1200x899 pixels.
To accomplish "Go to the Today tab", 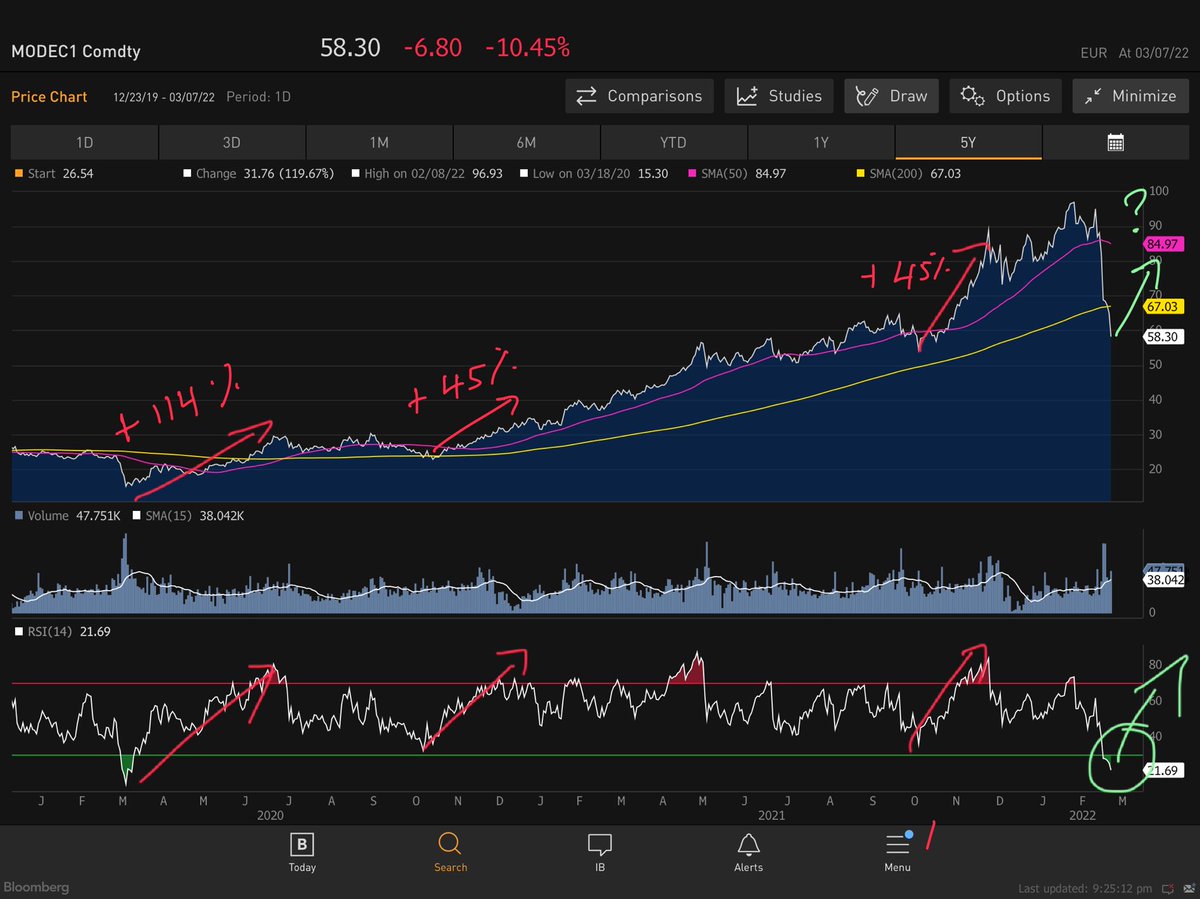I will click(302, 853).
